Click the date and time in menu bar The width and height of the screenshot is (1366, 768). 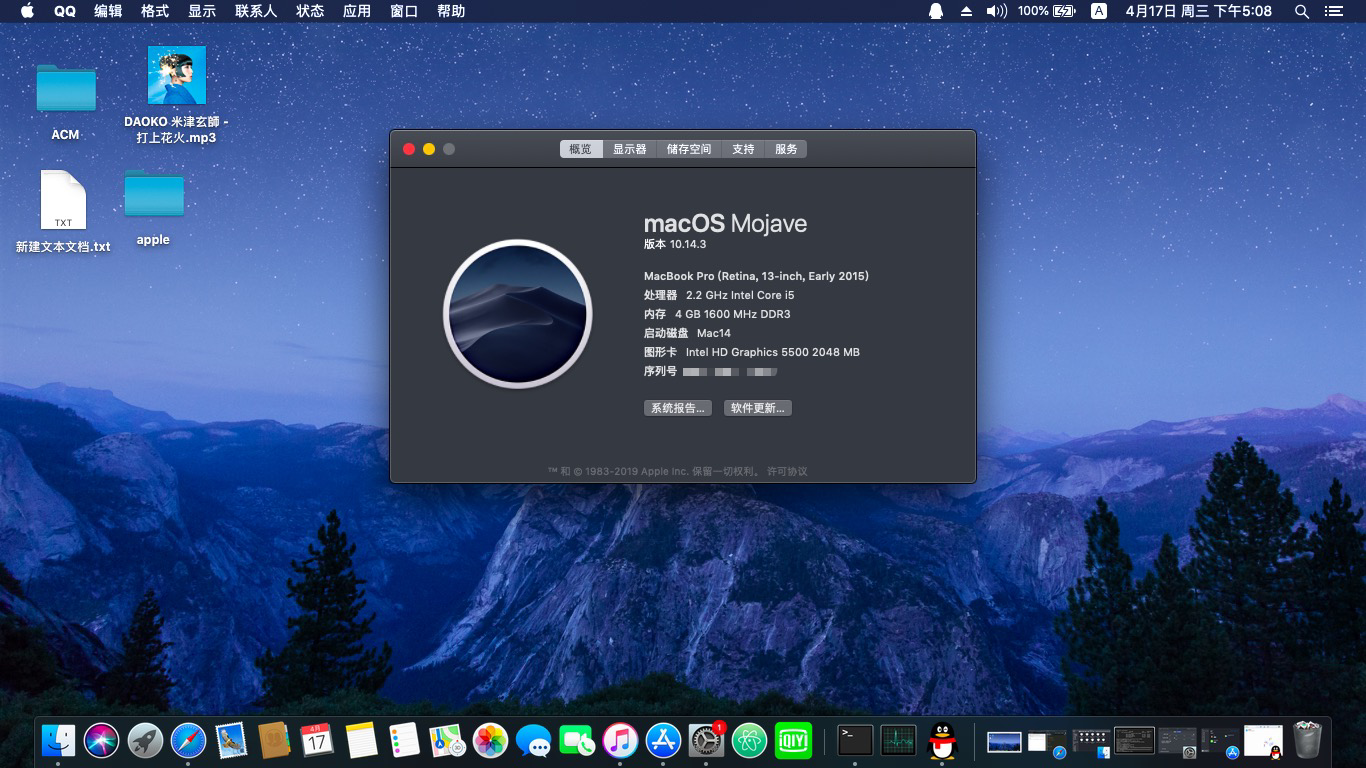(x=1199, y=11)
